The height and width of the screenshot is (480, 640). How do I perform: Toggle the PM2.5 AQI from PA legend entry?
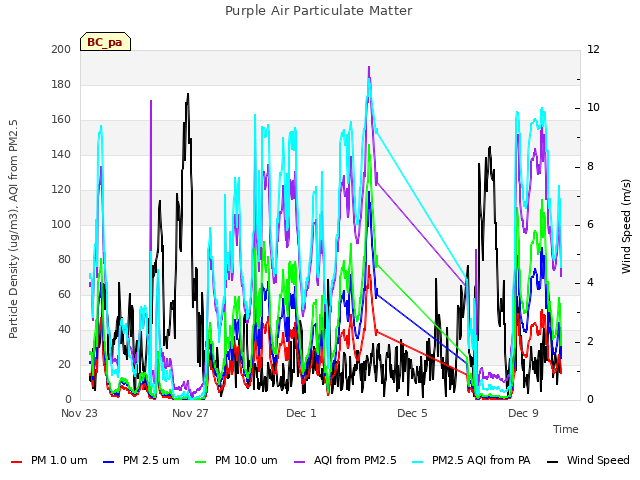tap(471, 461)
